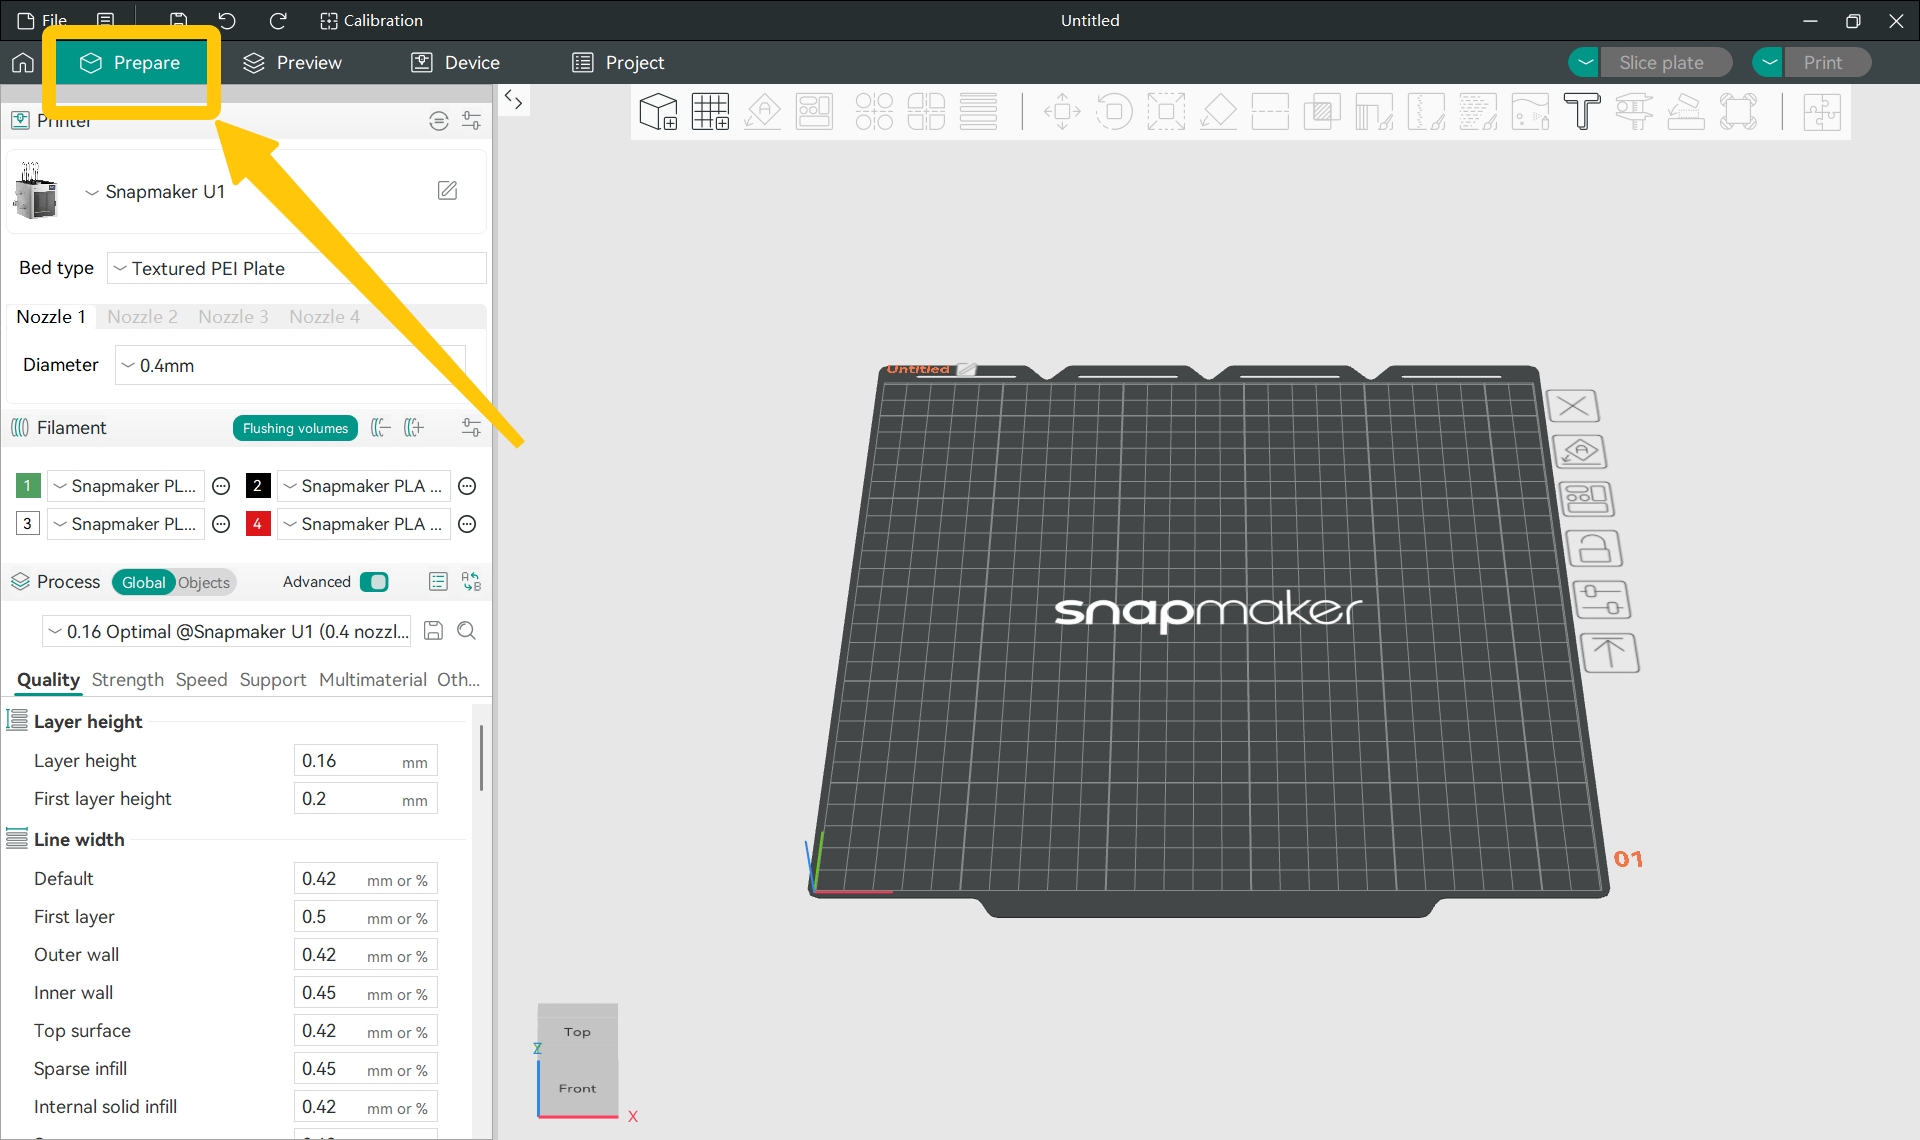Viewport: 1920px width, 1140px height.
Task: Toggle the Advanced mode switch
Action: pyautogui.click(x=374, y=582)
